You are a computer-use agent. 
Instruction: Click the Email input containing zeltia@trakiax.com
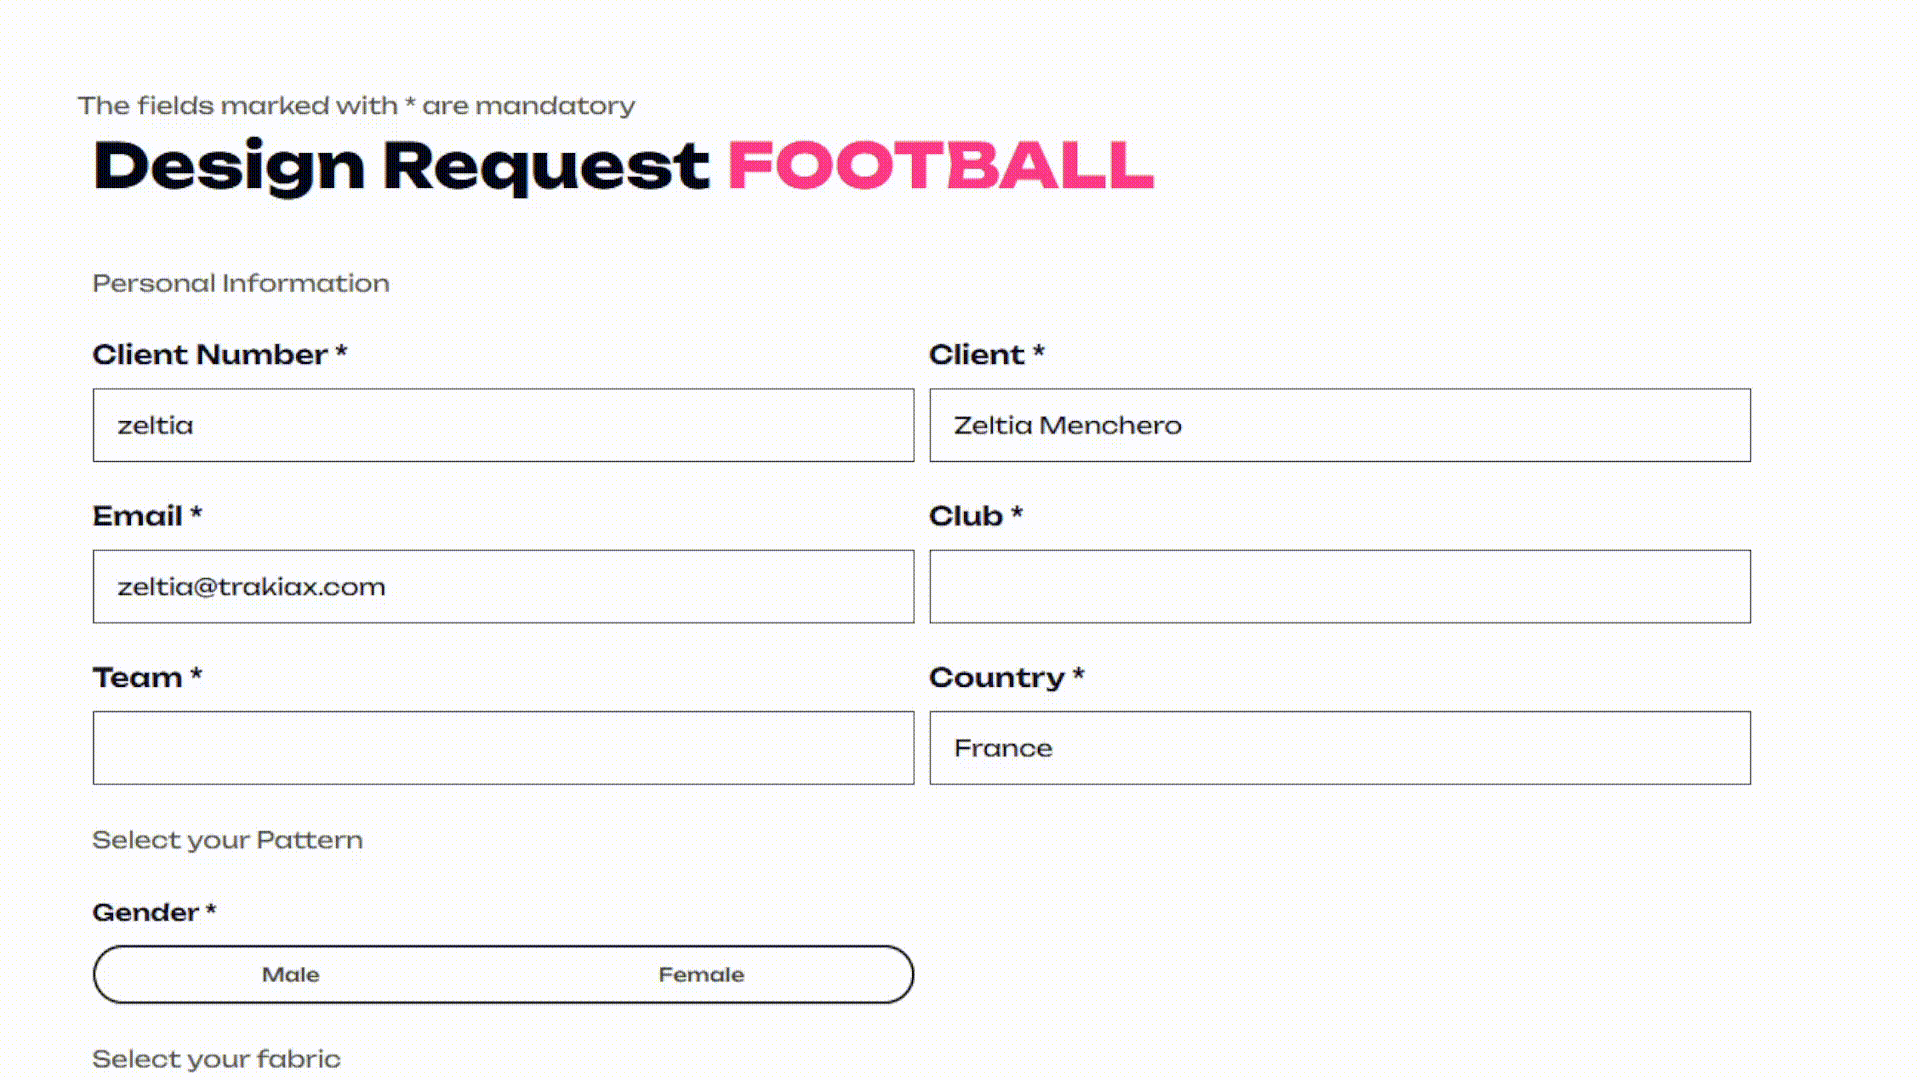[503, 586]
